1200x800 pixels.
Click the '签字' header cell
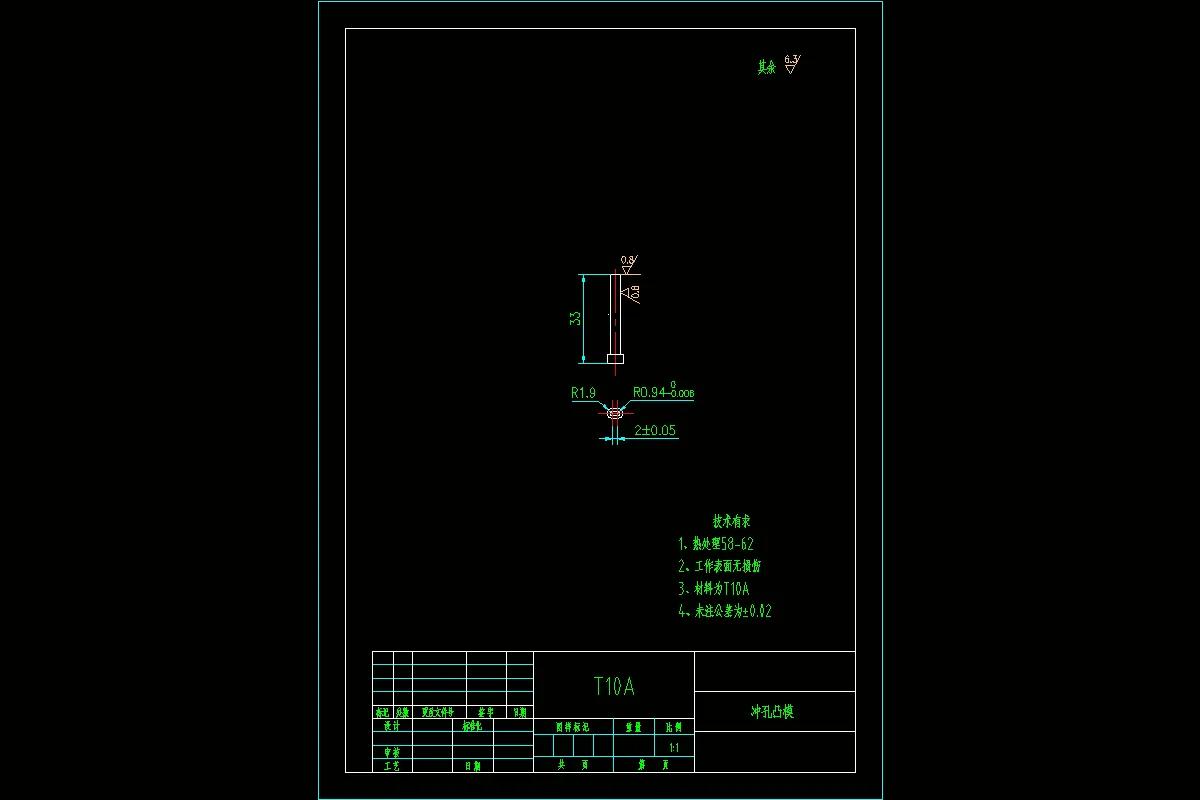click(x=486, y=713)
